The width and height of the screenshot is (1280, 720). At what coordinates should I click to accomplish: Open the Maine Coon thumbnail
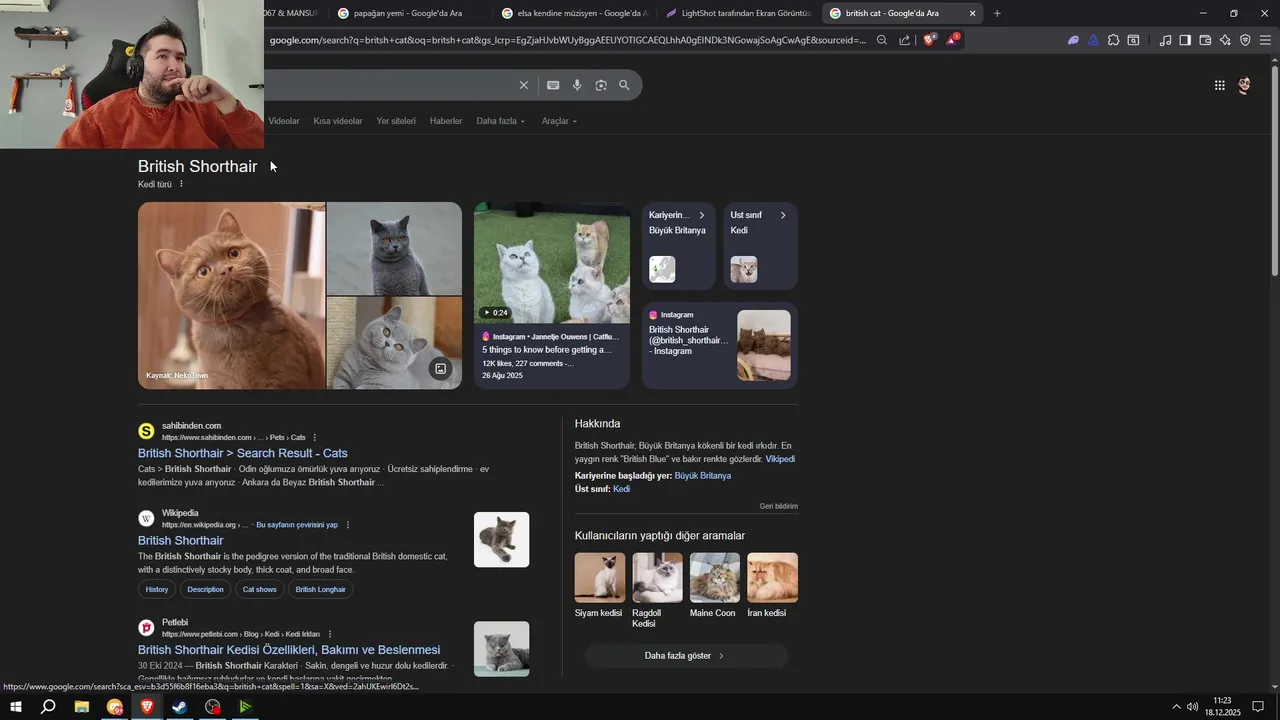pos(715,578)
